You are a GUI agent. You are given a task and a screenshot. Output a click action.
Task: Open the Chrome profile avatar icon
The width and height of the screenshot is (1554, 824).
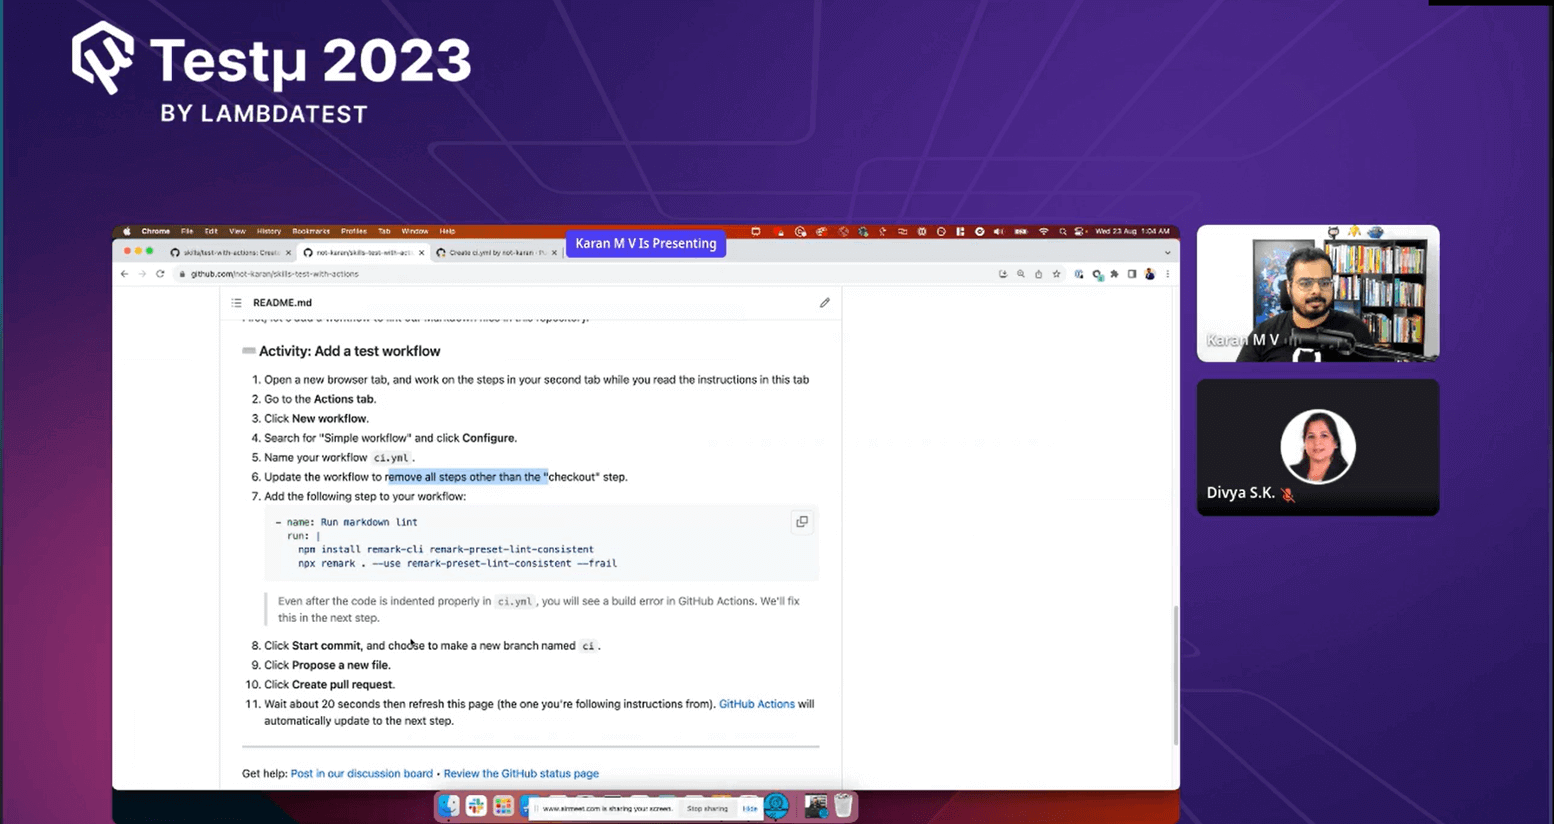click(1150, 274)
